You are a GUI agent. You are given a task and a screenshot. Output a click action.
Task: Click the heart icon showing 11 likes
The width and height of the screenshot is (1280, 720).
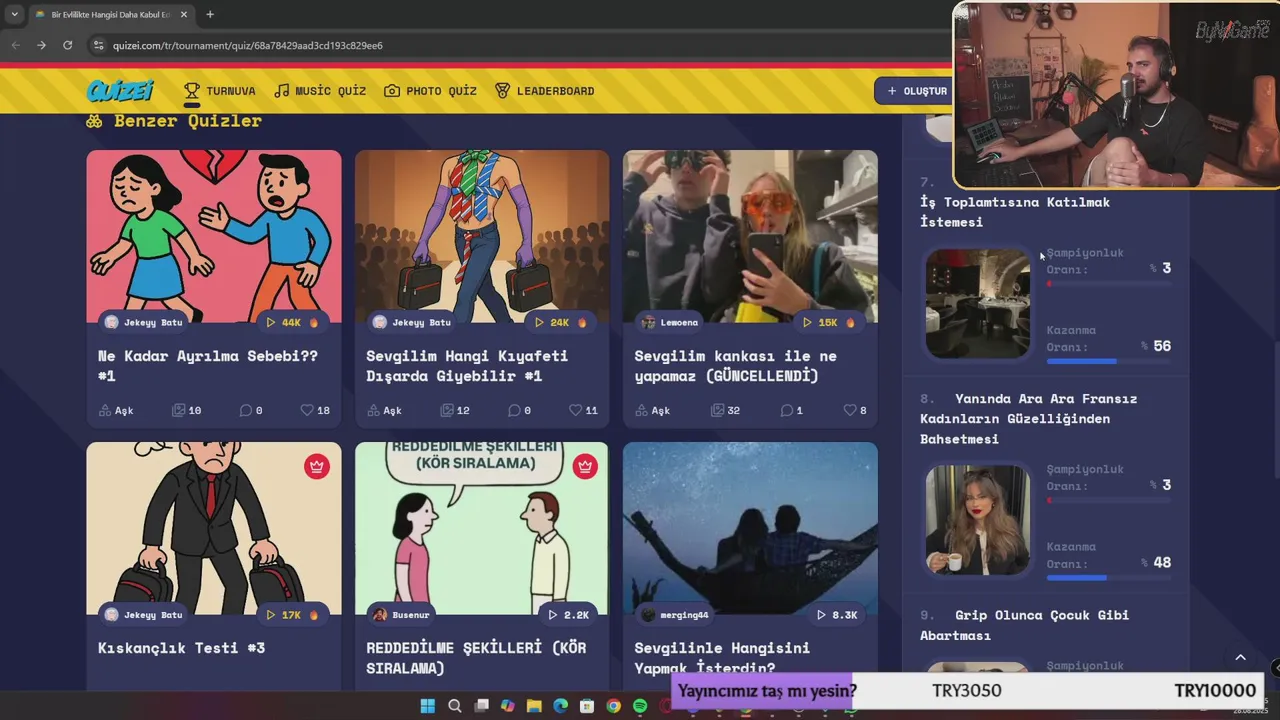coord(575,410)
